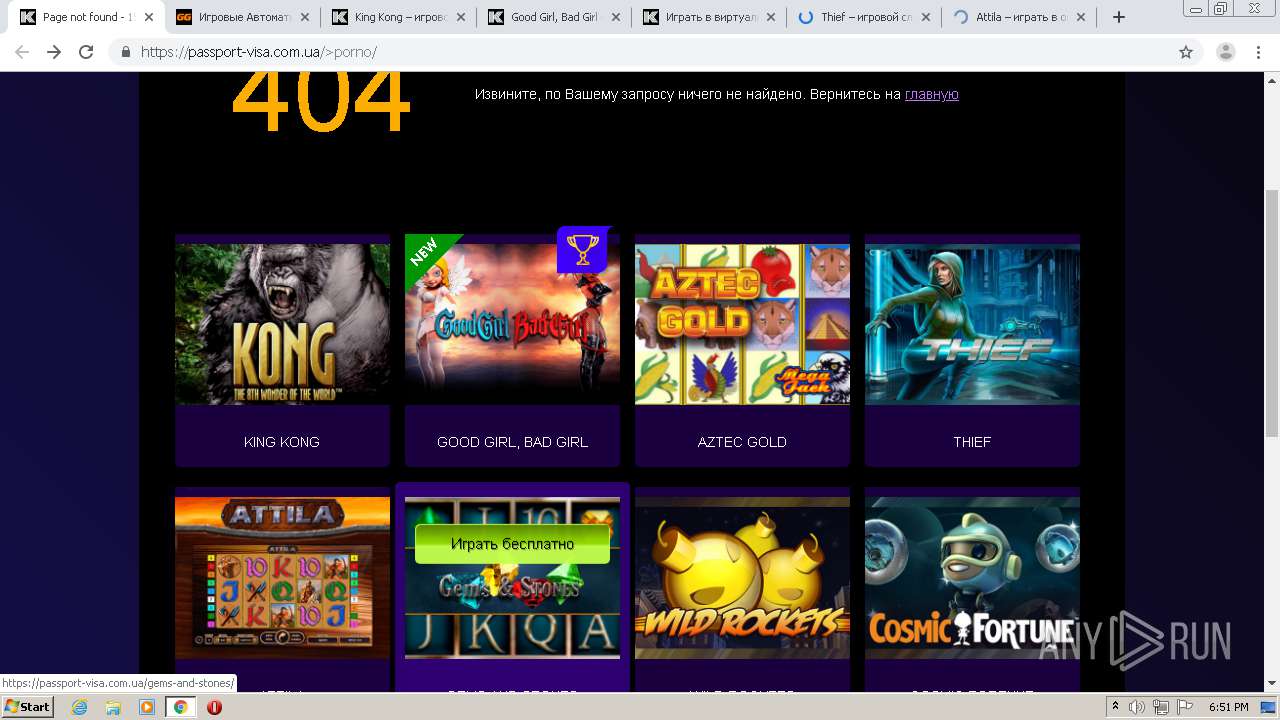The width and height of the screenshot is (1280, 720).
Task: Open the Windows Start menu
Action: 27,707
